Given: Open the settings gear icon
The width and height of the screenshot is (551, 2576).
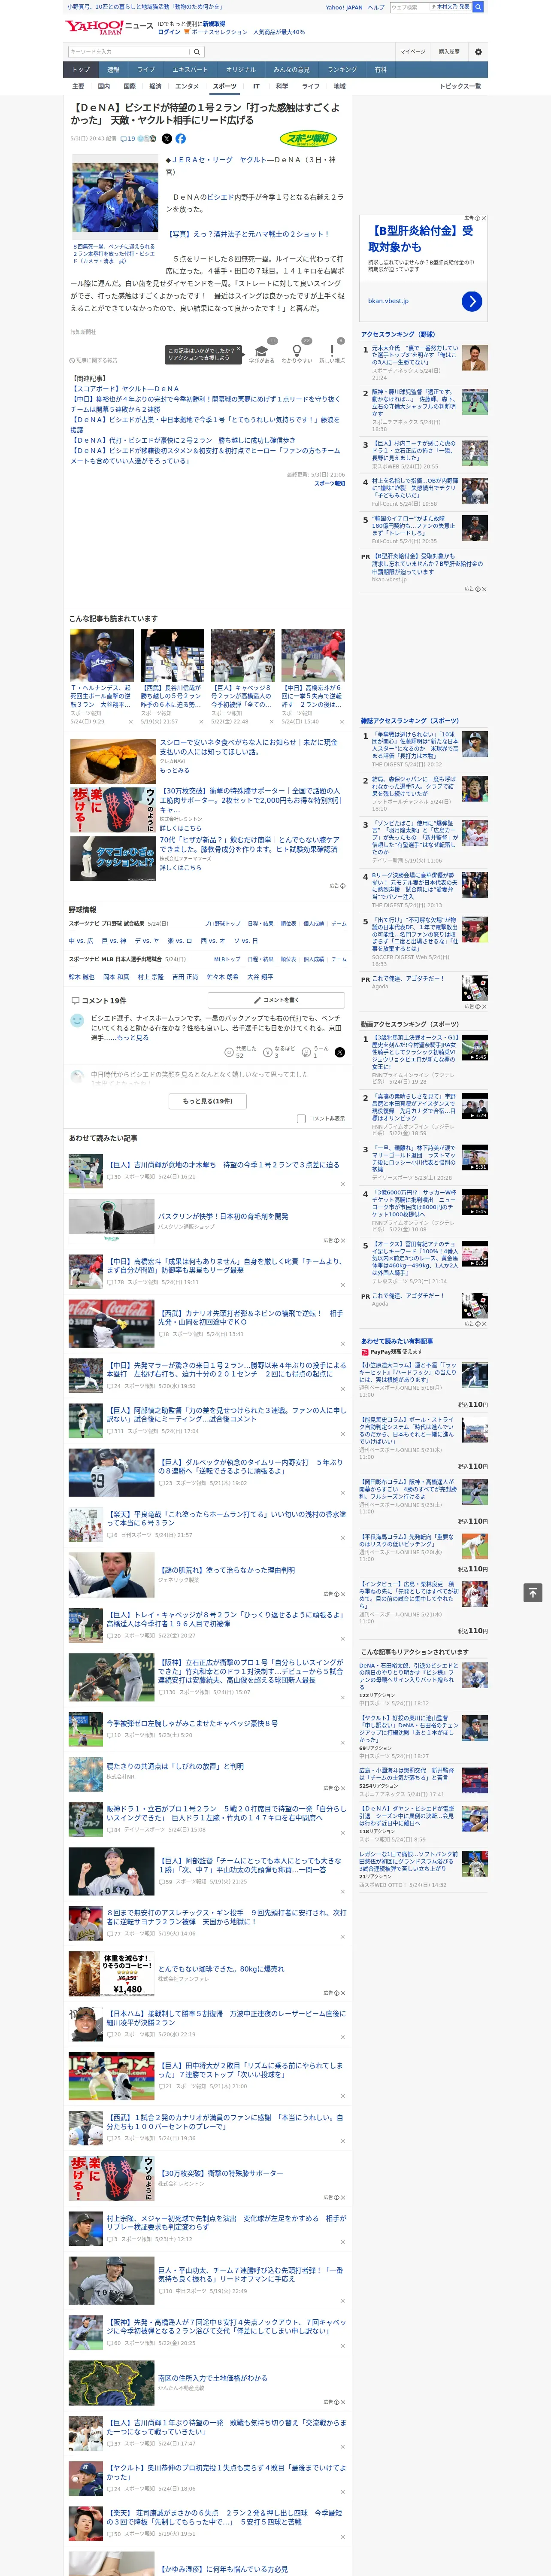Looking at the screenshot, I should click(478, 51).
